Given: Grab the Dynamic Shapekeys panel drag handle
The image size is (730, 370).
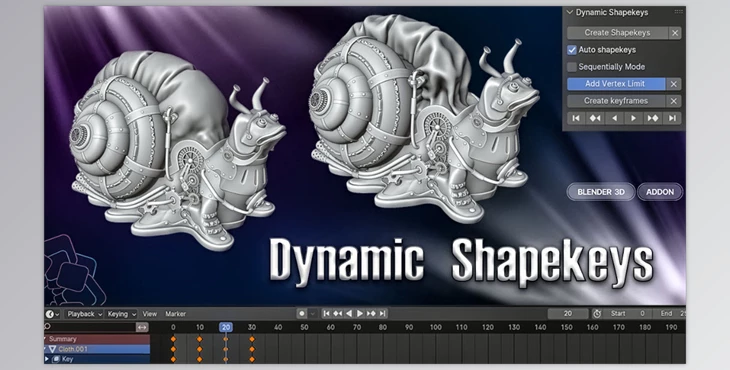Looking at the screenshot, I should [x=678, y=12].
